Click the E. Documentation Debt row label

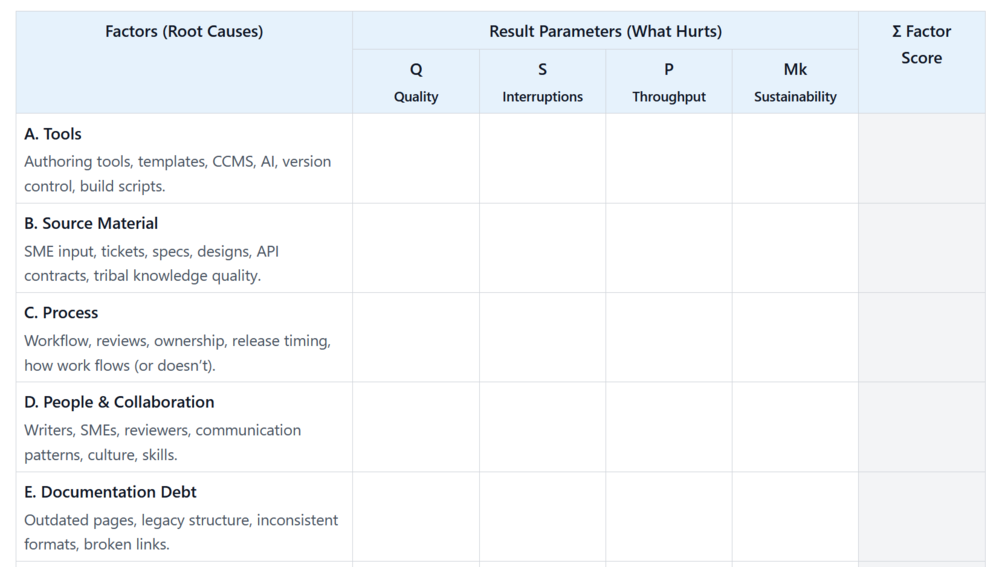pyautogui.click(x=110, y=492)
